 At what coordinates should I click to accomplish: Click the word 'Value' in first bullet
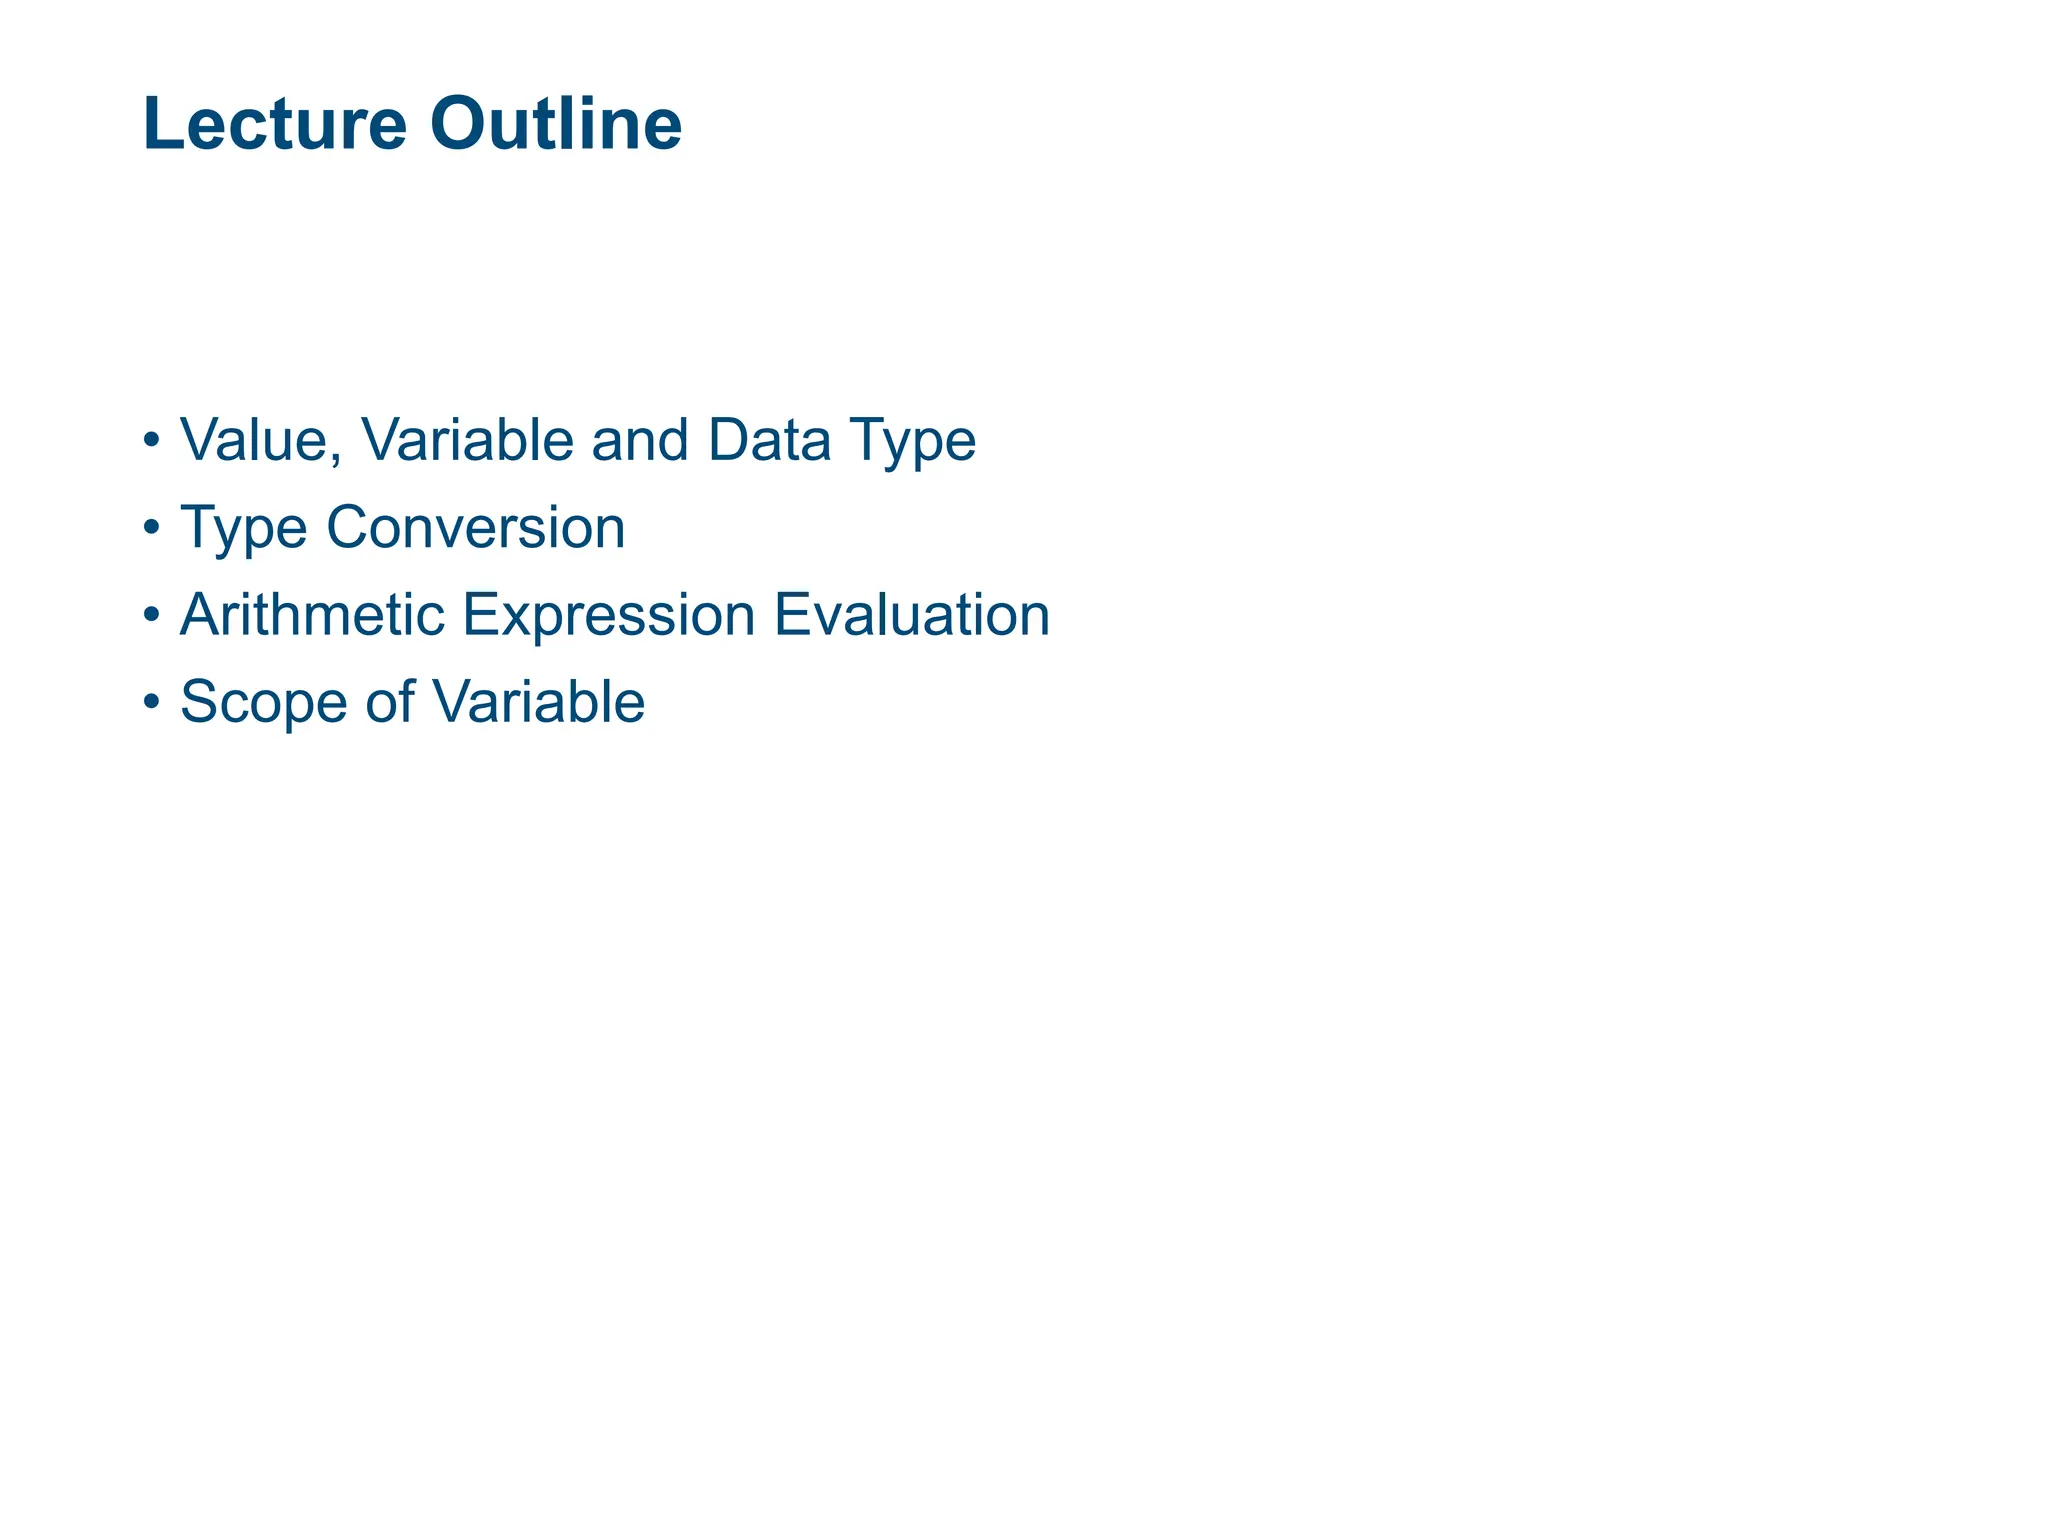[257, 440]
